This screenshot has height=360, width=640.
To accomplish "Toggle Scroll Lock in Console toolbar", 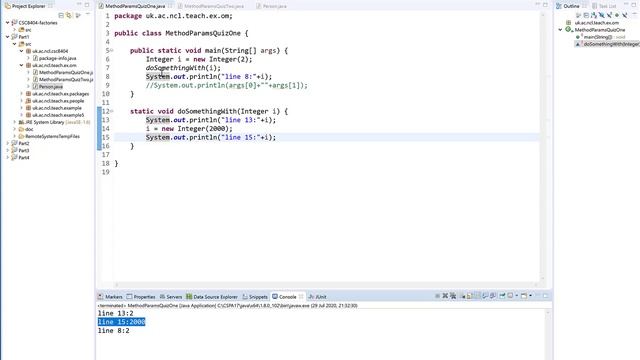I will [469, 296].
